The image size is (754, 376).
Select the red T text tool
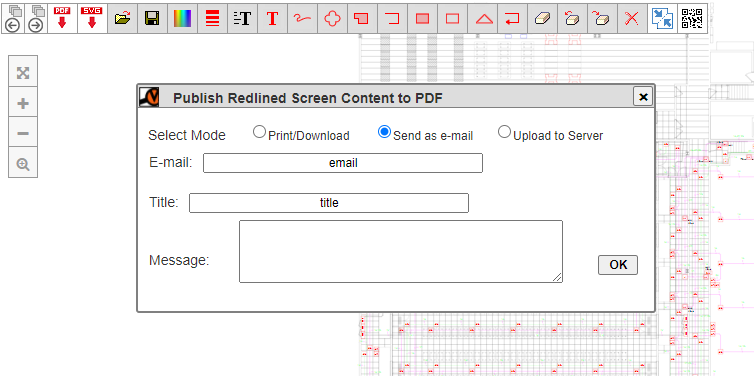[x=272, y=18]
